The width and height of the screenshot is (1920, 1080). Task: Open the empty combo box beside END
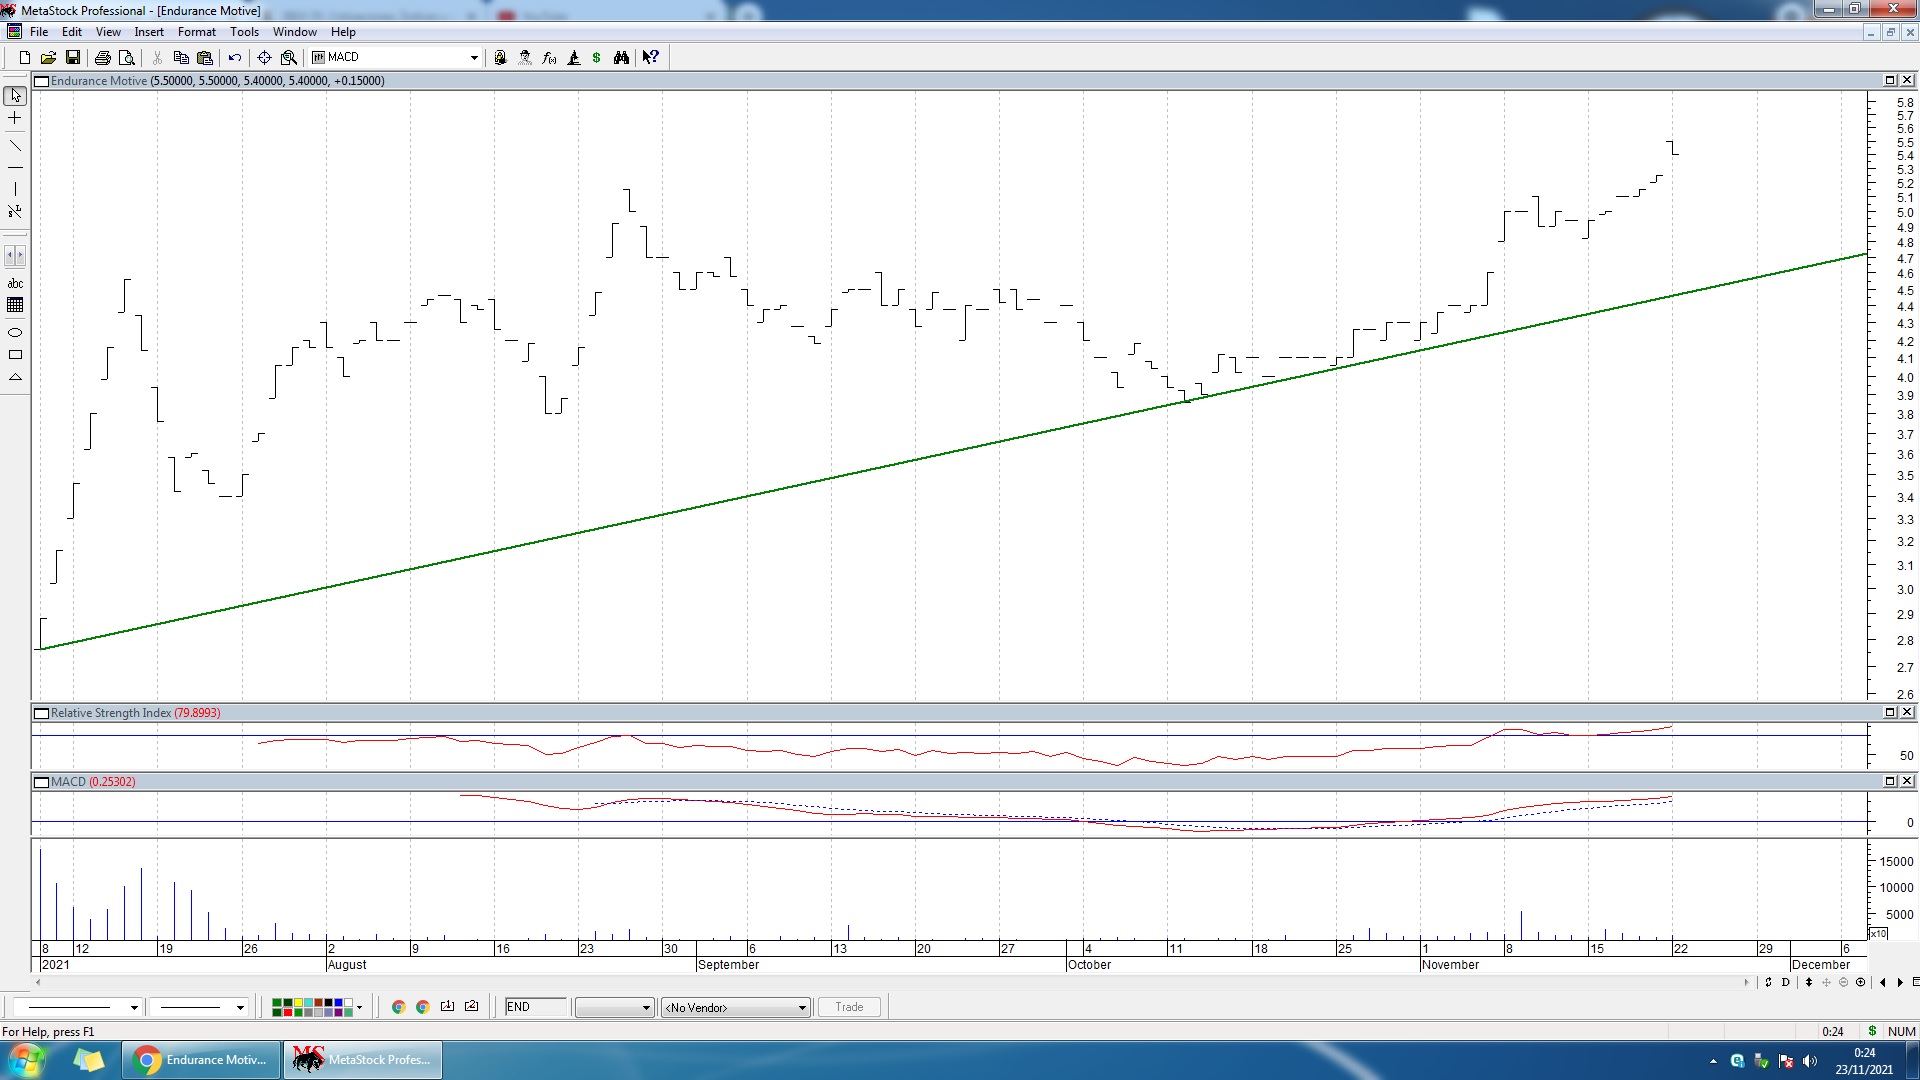point(615,1007)
